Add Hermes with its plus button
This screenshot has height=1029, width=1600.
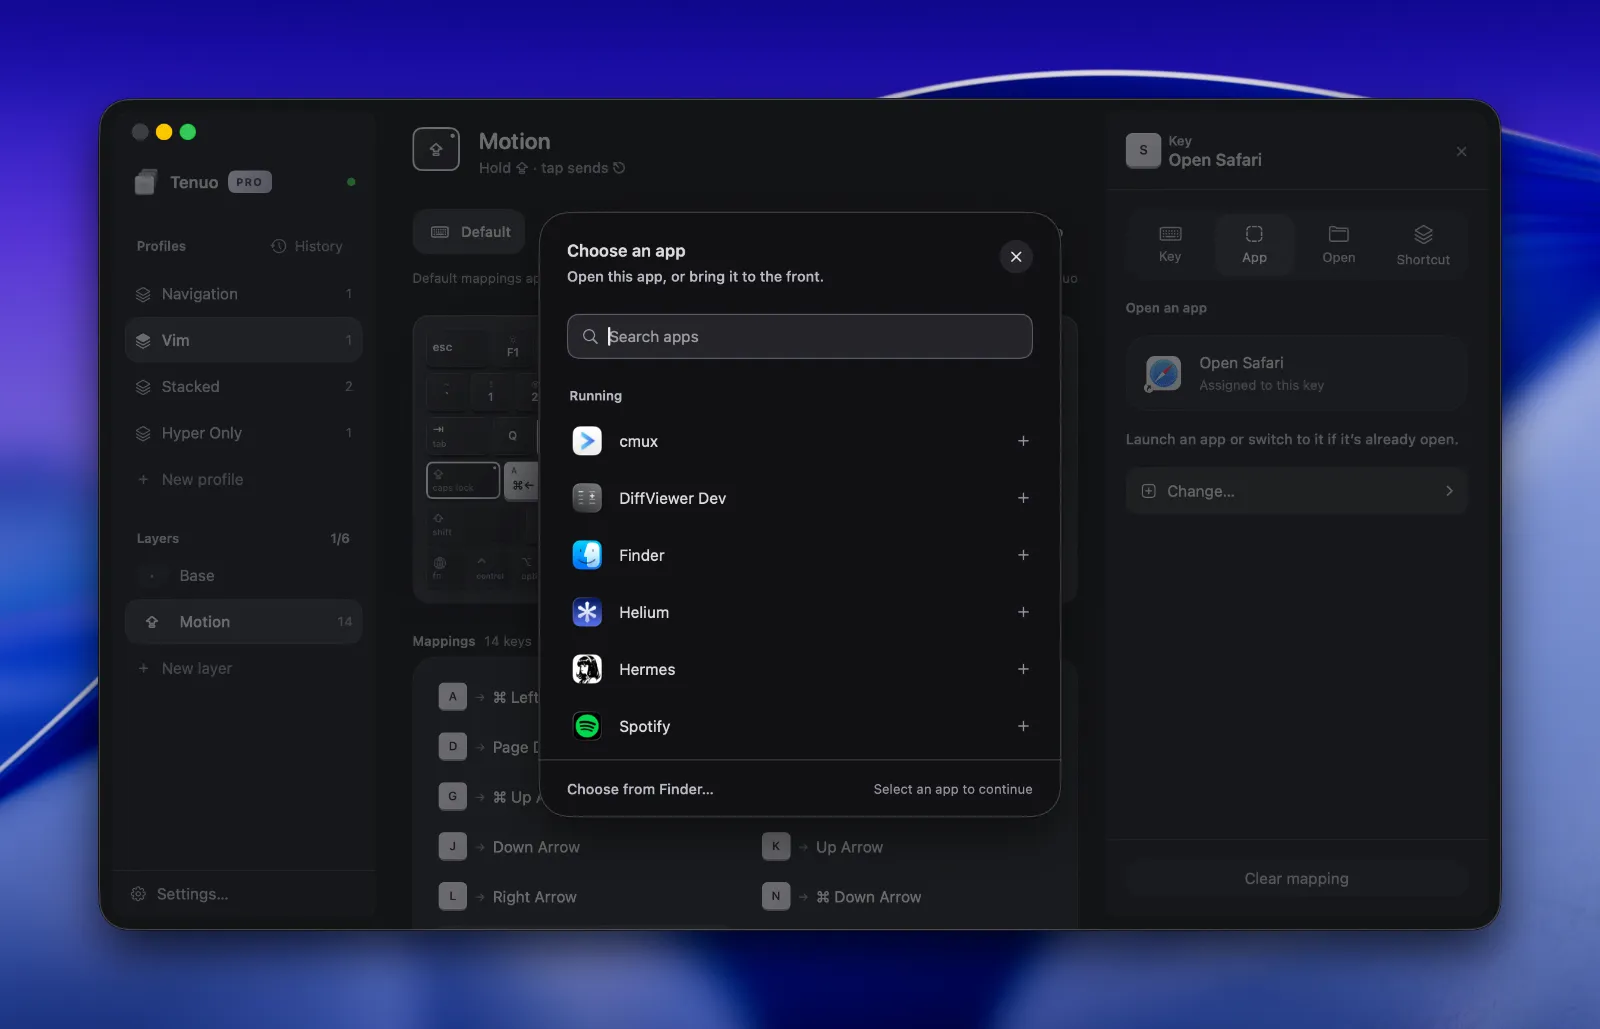pyautogui.click(x=1023, y=669)
